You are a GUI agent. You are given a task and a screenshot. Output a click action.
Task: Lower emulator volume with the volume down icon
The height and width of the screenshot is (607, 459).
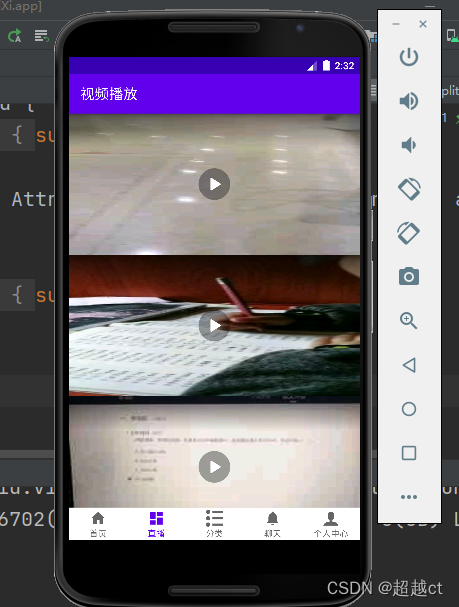coord(408,145)
